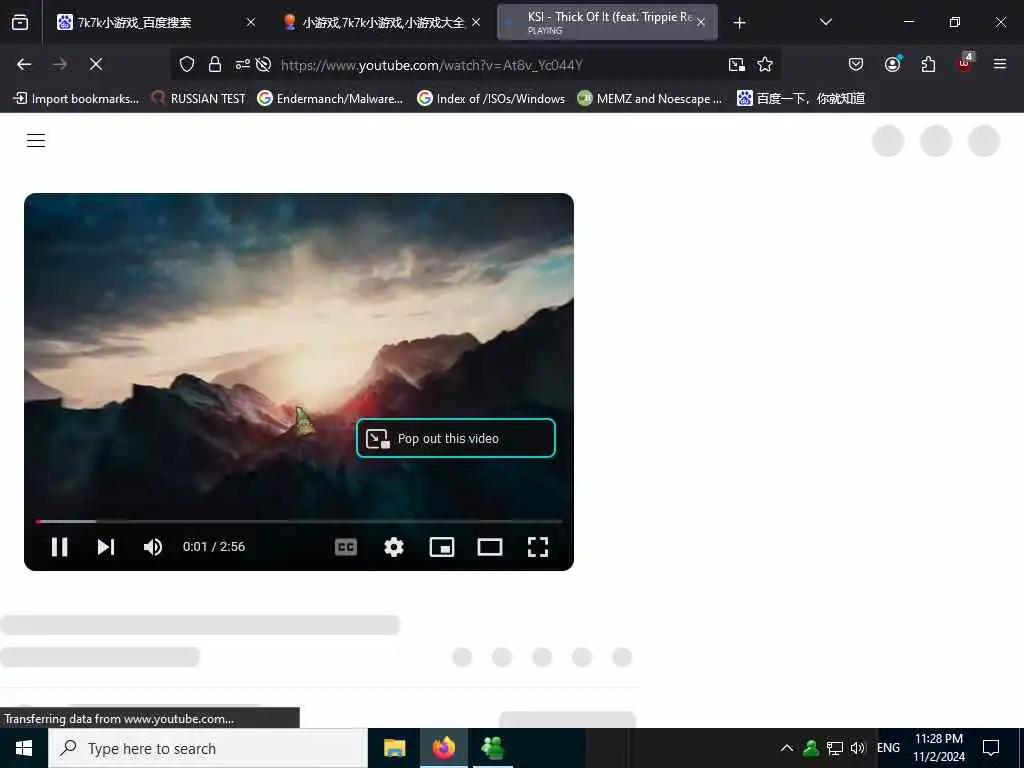Open Firefox account menu
Image resolution: width=1024 pixels, height=768 pixels.
tap(892, 64)
